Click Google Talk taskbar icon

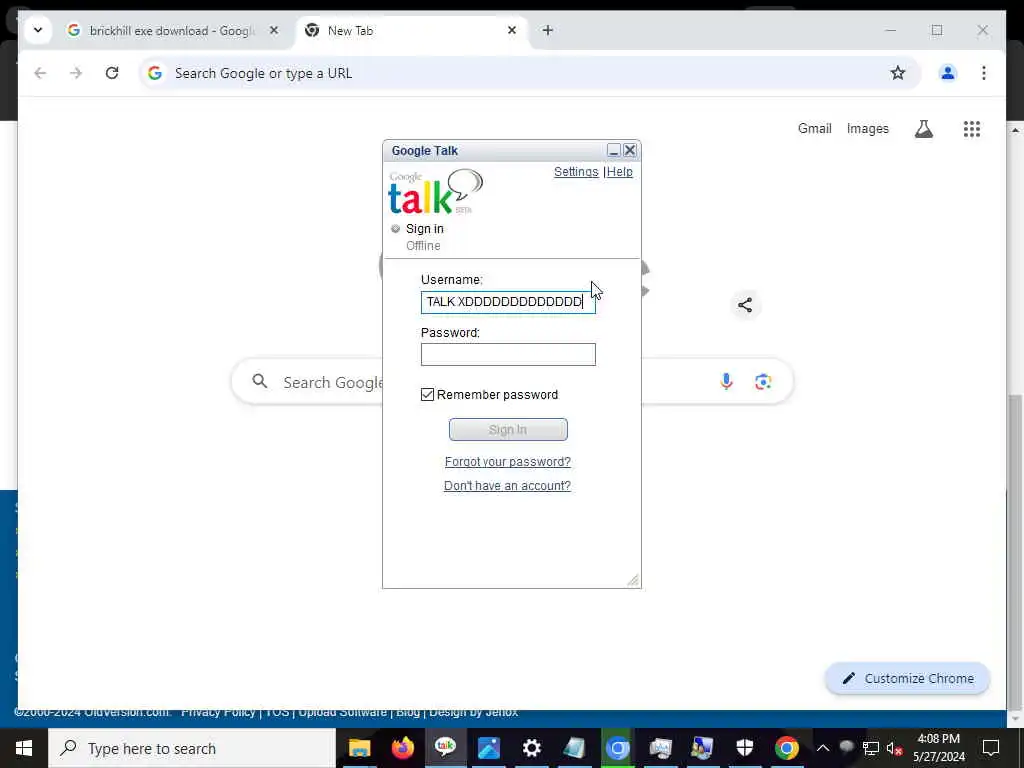[x=445, y=748]
